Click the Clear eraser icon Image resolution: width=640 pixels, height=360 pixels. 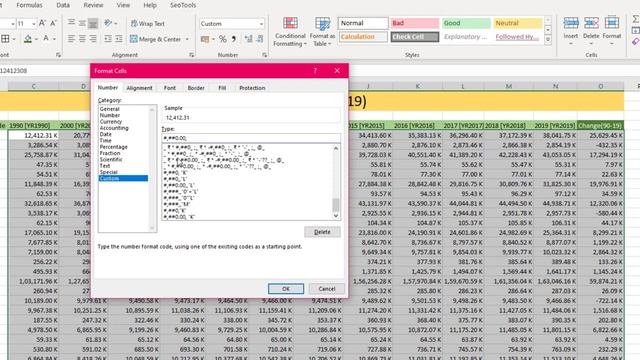click(636, 41)
